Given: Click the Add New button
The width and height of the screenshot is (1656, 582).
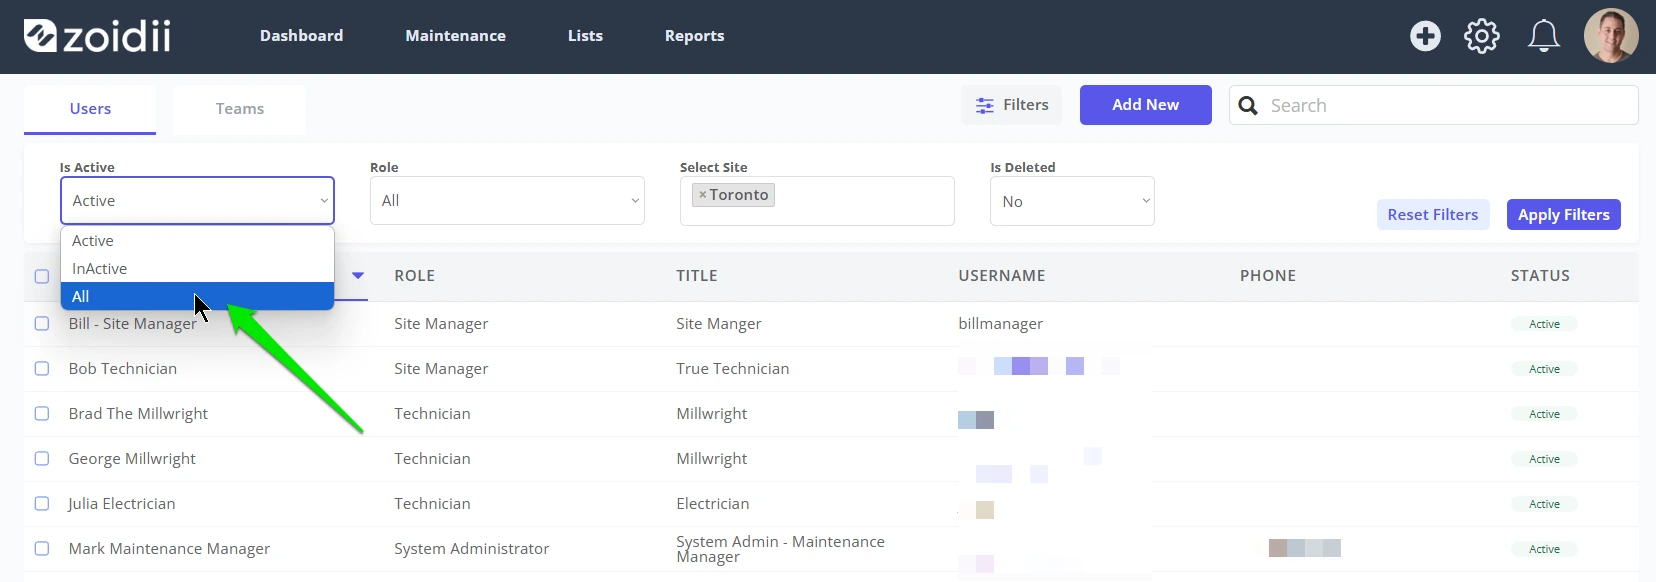Looking at the screenshot, I should pos(1146,105).
